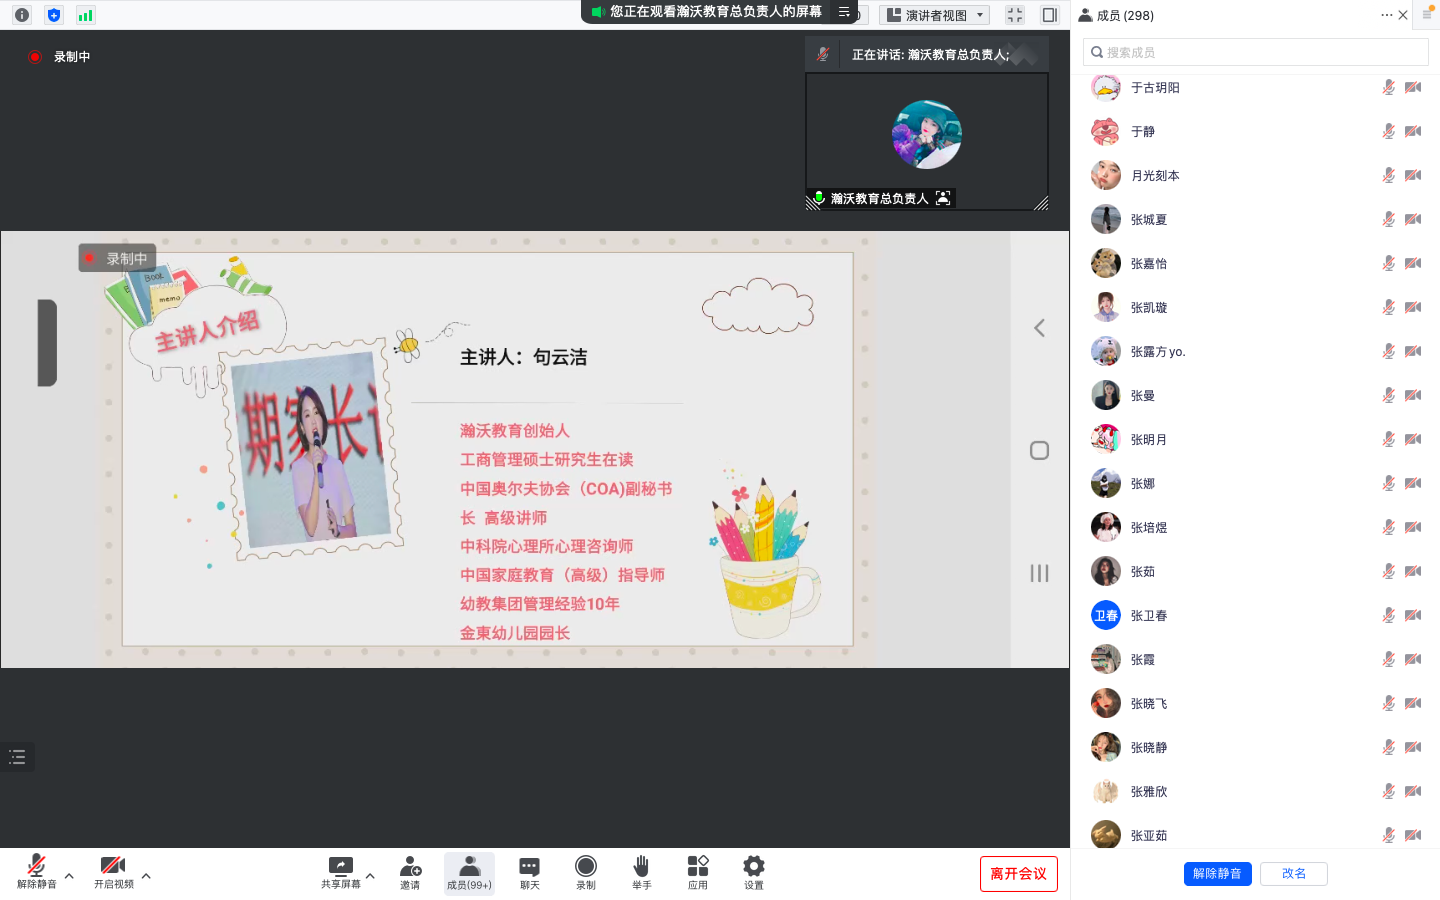Expand video options arrow beside 开启视频

(x=146, y=876)
